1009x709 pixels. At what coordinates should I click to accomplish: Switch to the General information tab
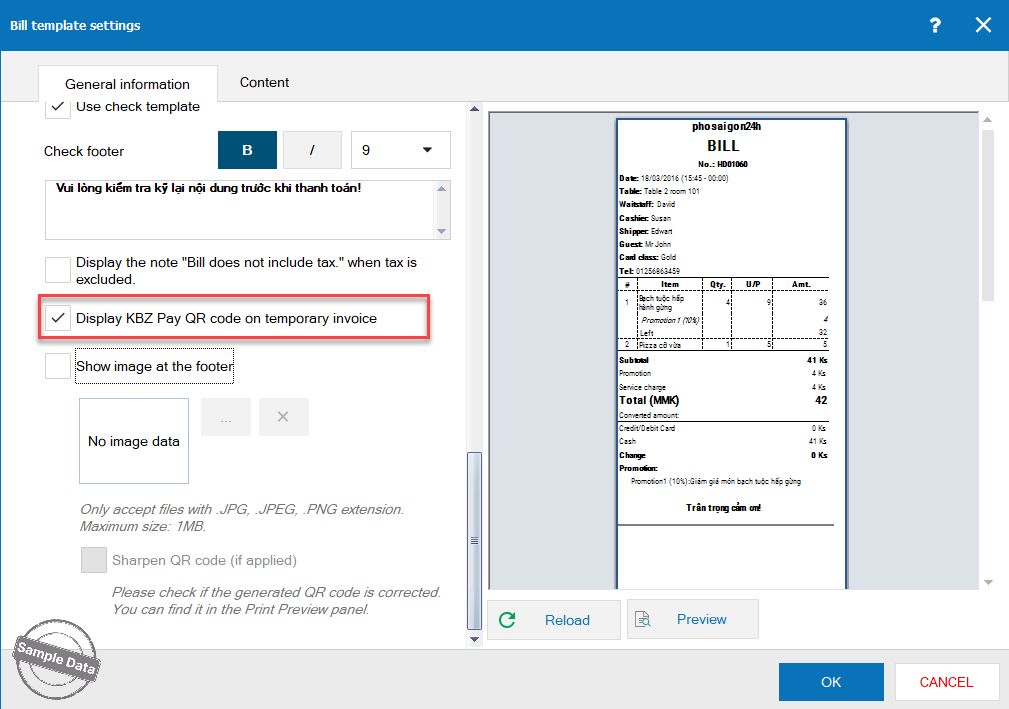pyautogui.click(x=127, y=84)
